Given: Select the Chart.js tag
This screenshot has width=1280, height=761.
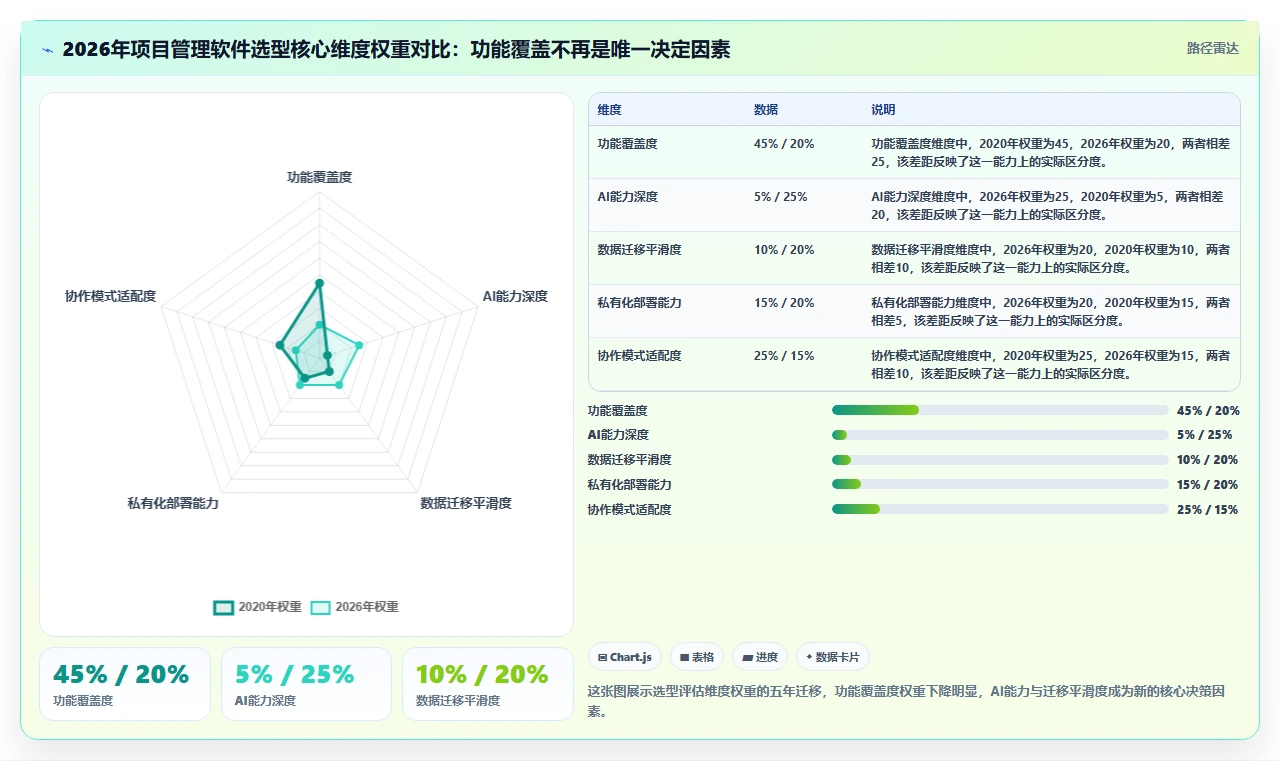Looking at the screenshot, I should point(625,657).
